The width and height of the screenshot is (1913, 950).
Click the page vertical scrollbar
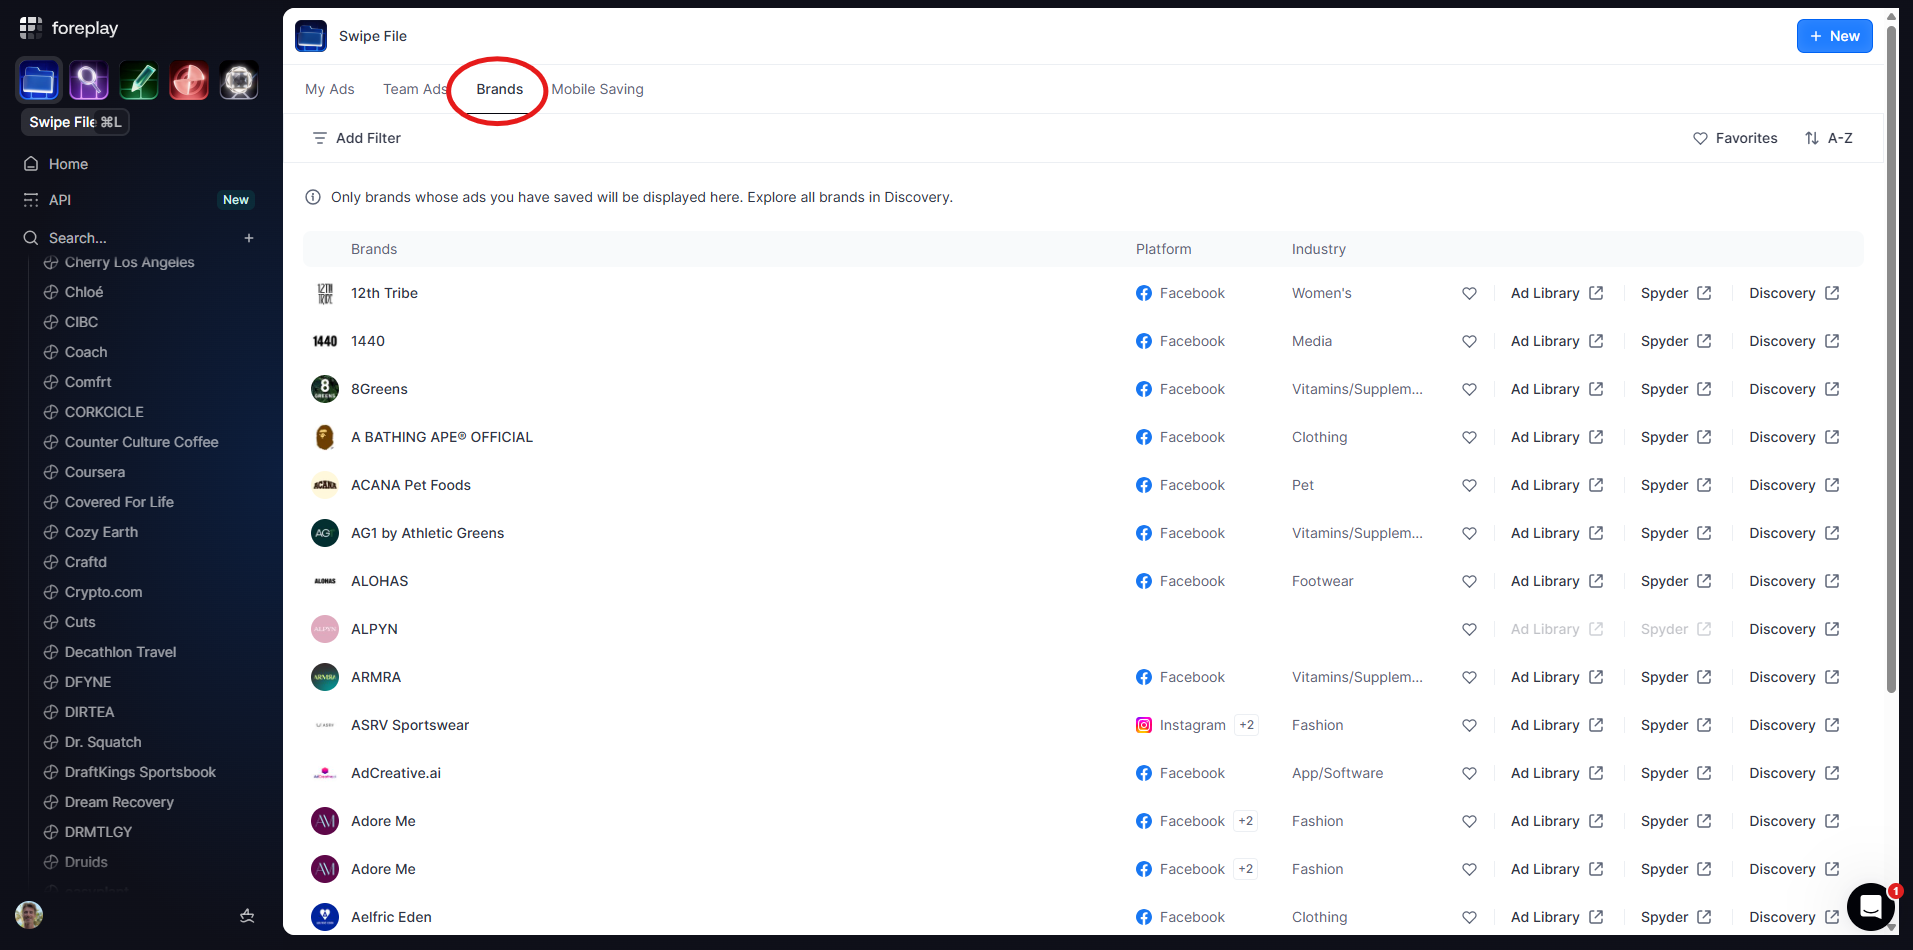pyautogui.click(x=1891, y=360)
